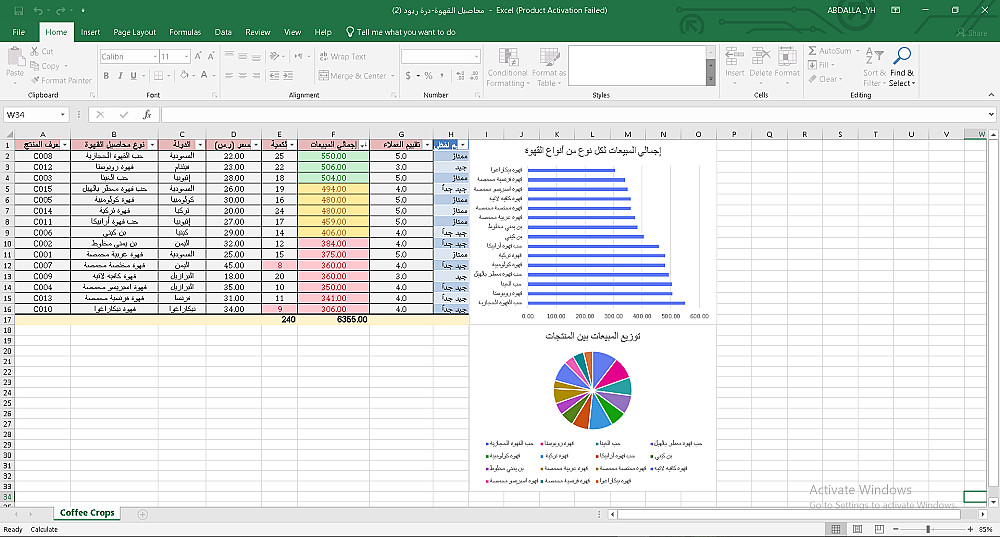Collapse the ribbon with the chevron
The image size is (1000, 537).
tap(991, 95)
